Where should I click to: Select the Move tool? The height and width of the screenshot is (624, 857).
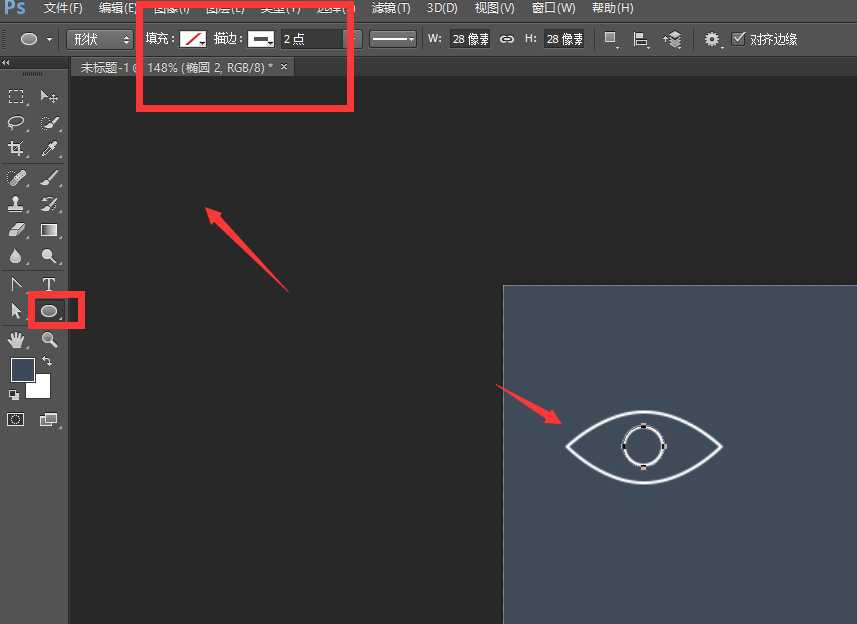[48, 97]
